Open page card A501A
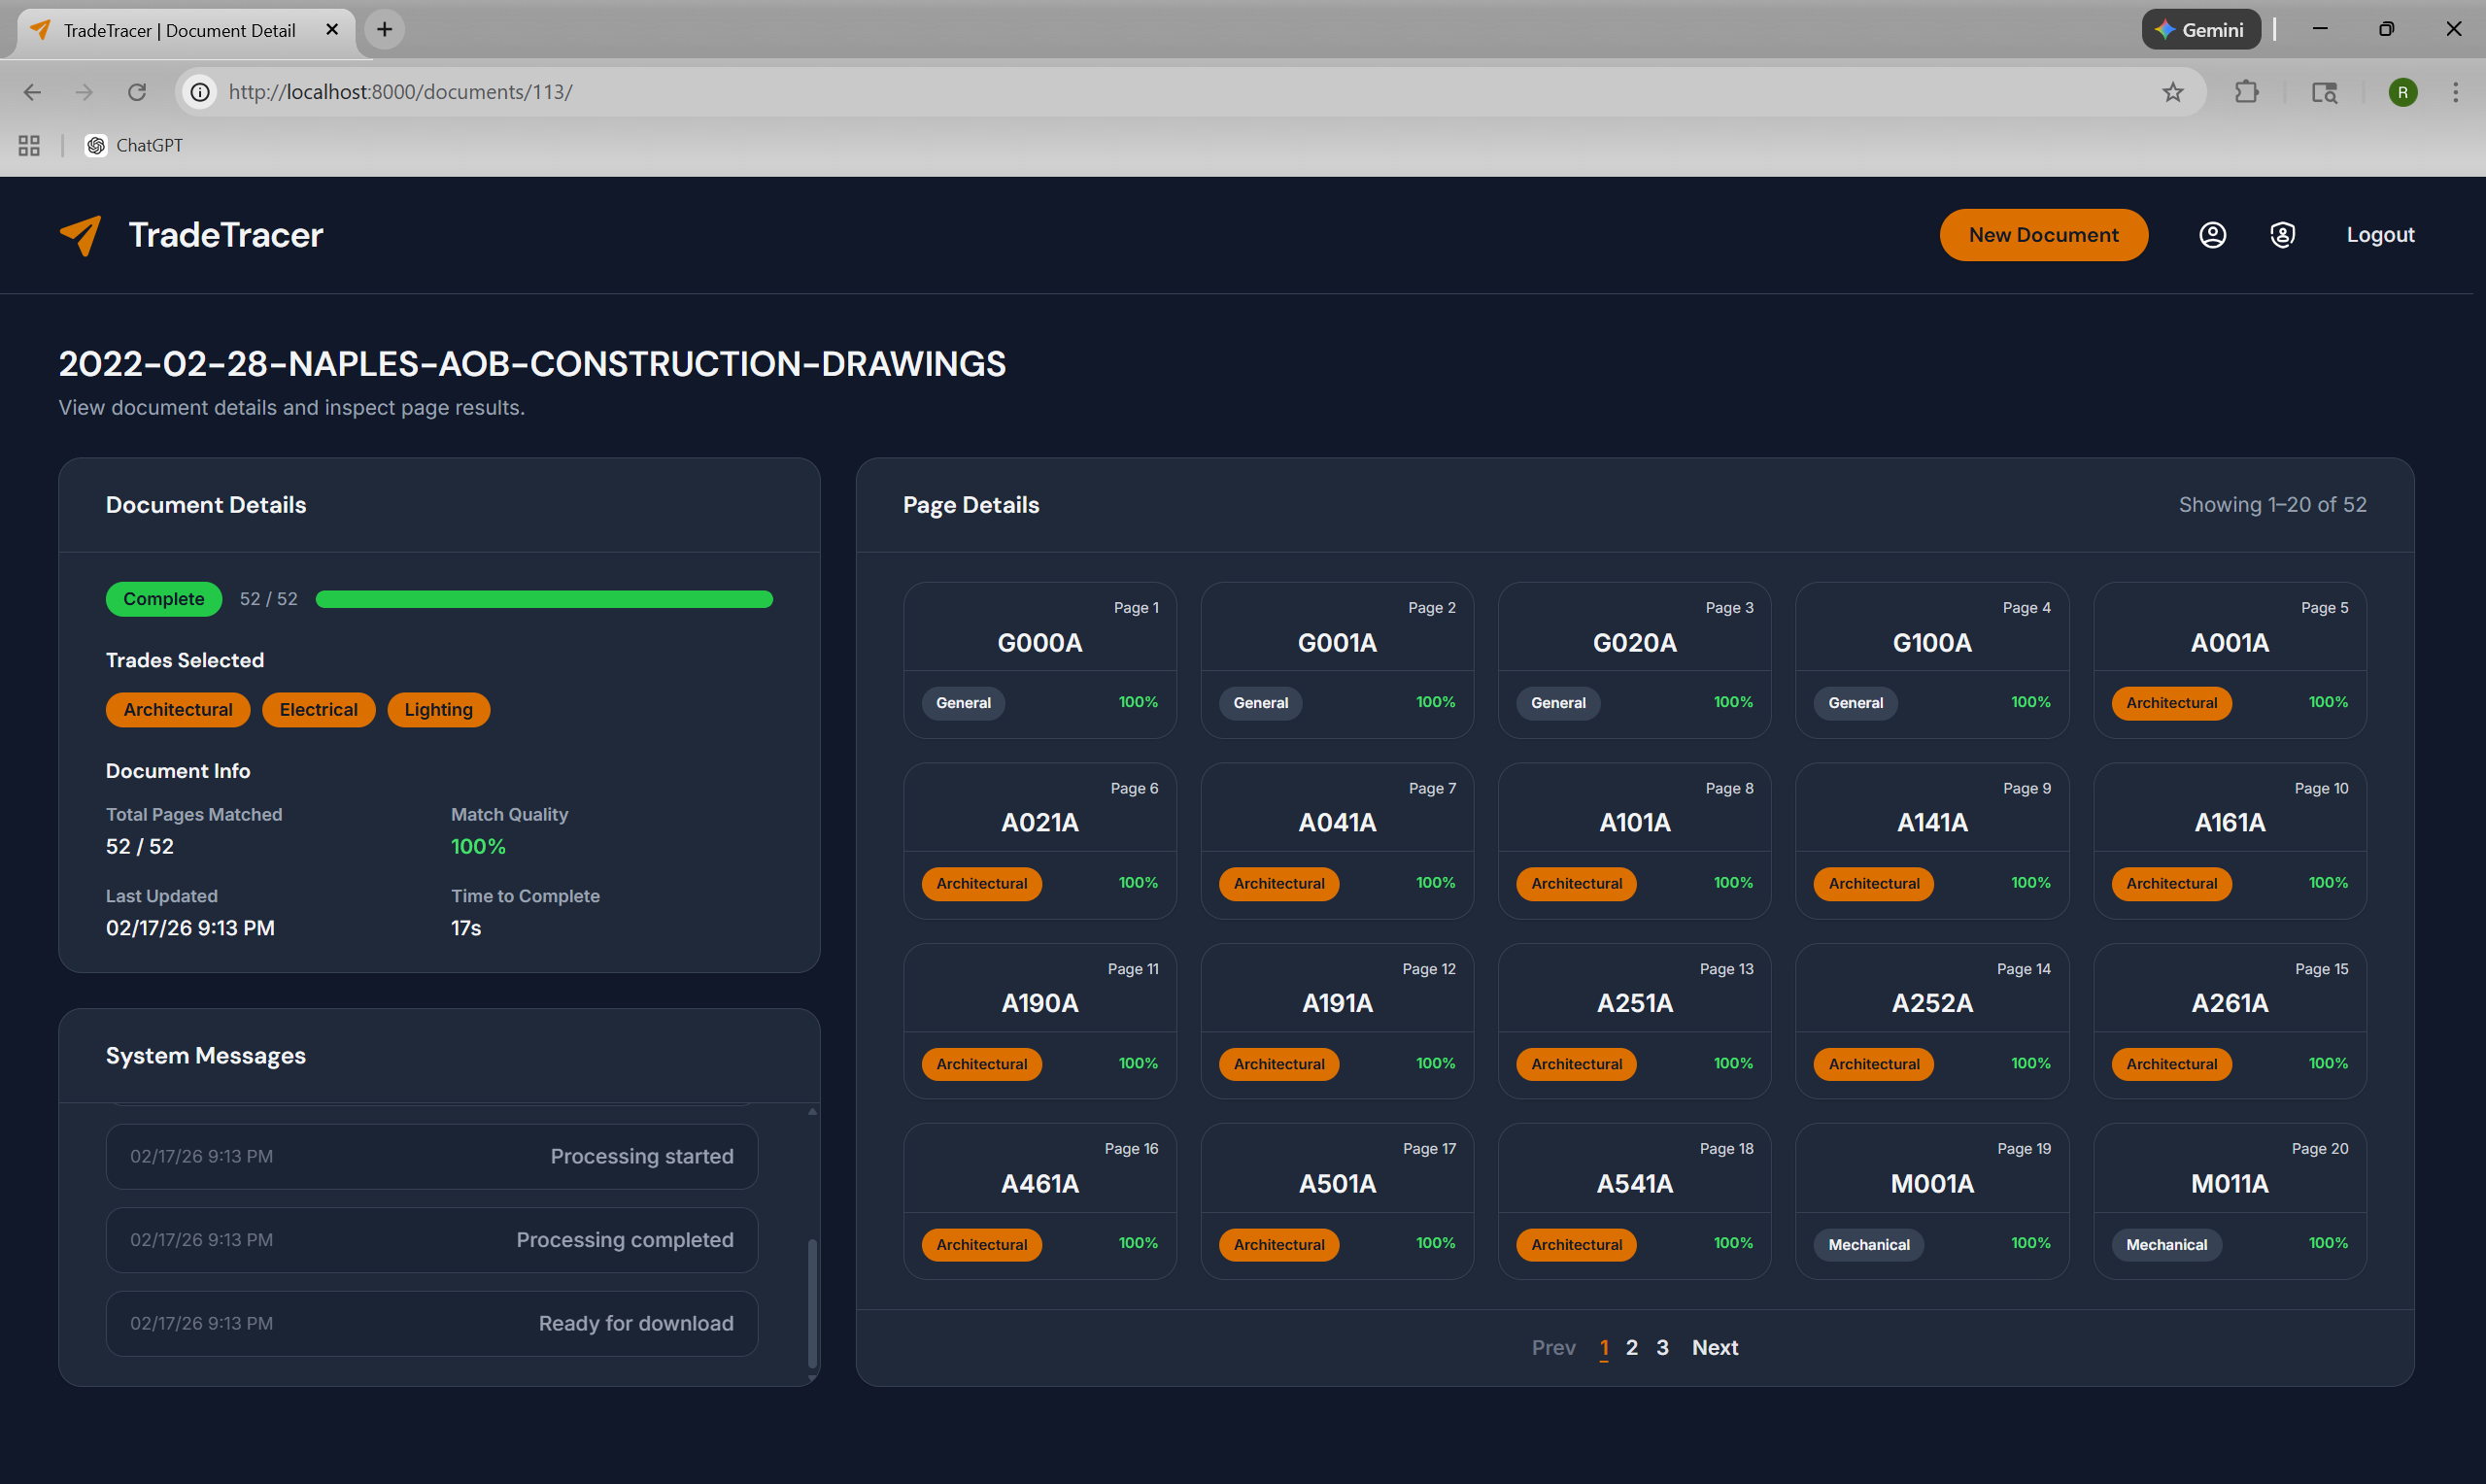This screenshot has height=1484, width=2486. coord(1337,1201)
